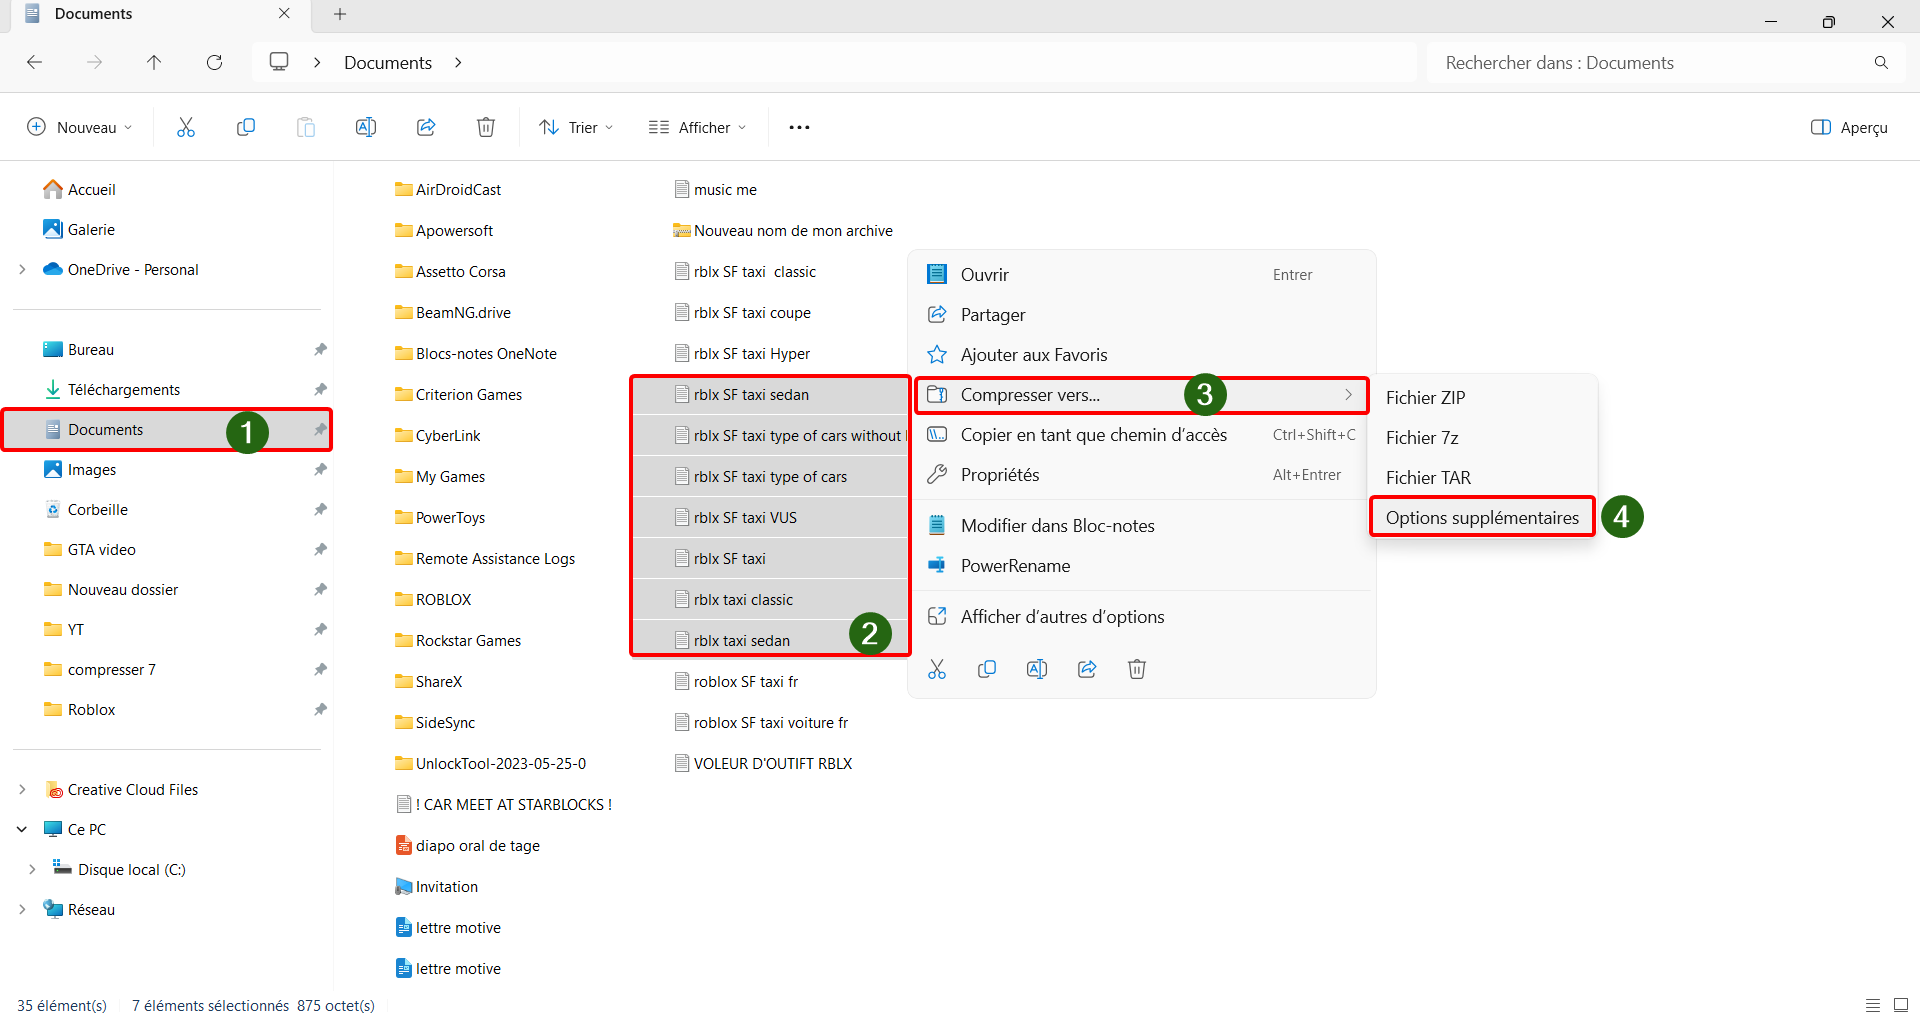Refresh the Documents folder view
1920x1020 pixels.
click(214, 62)
